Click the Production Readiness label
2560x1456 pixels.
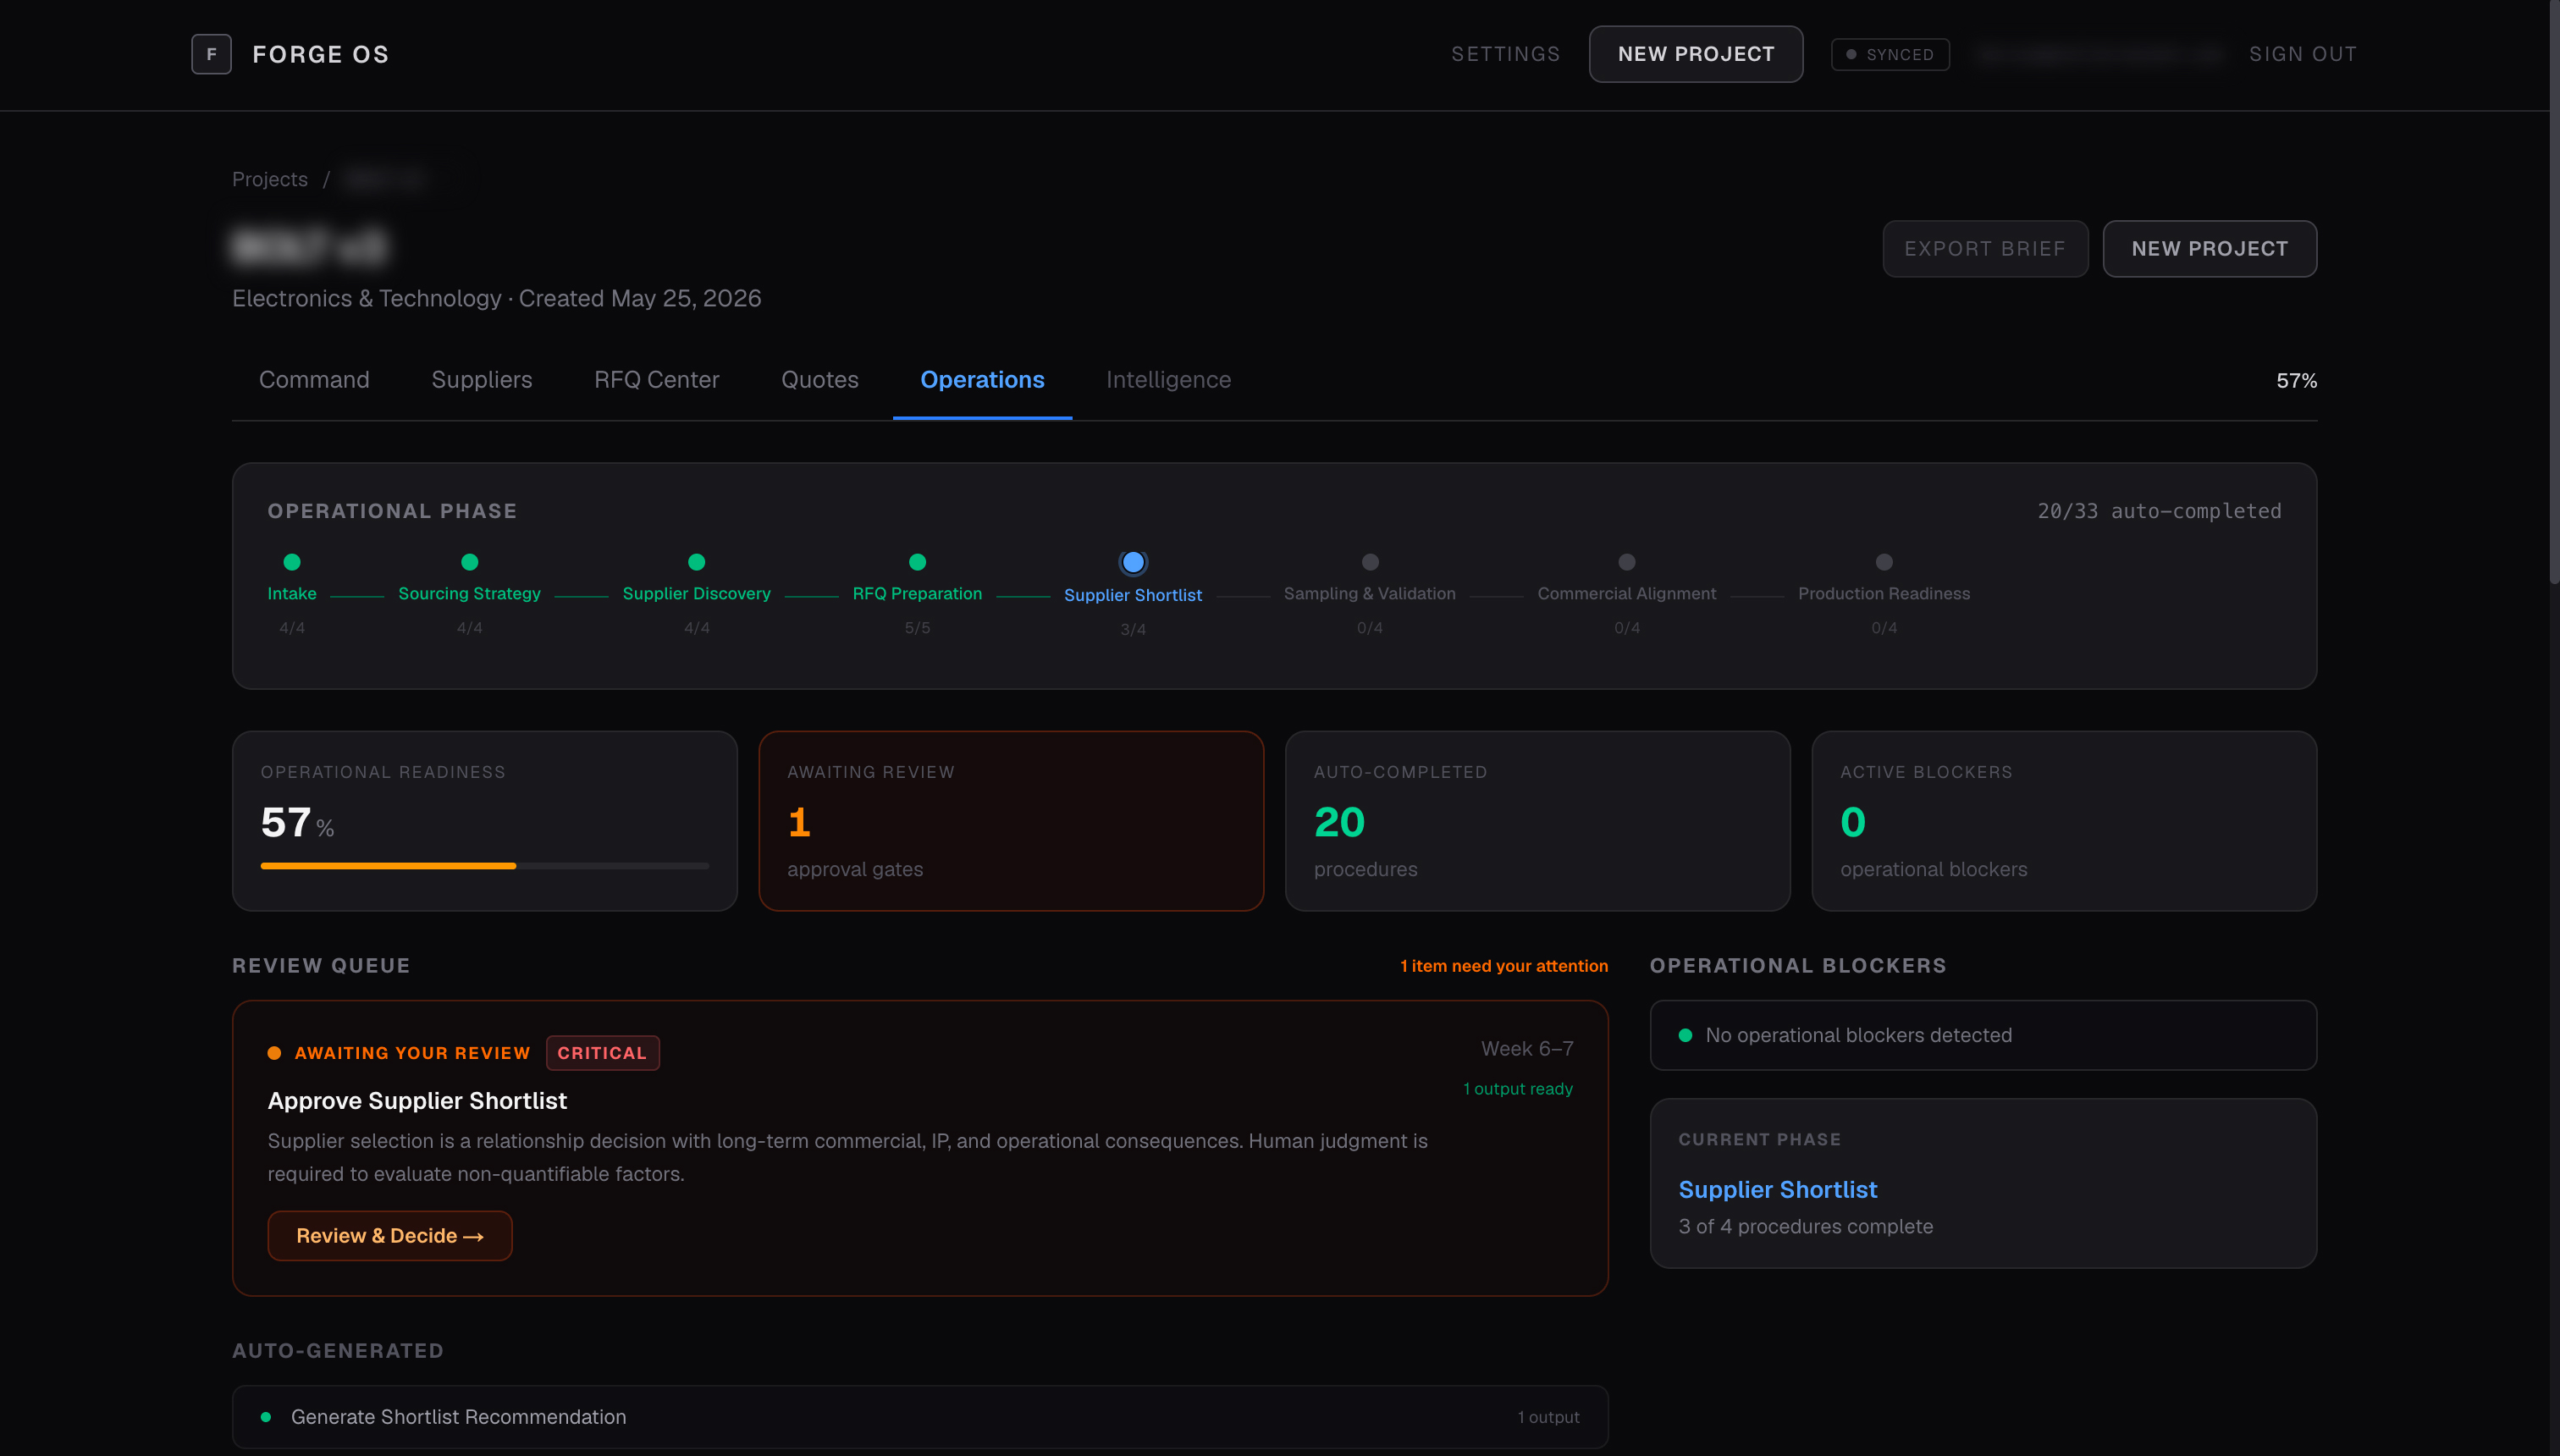coord(1884,594)
